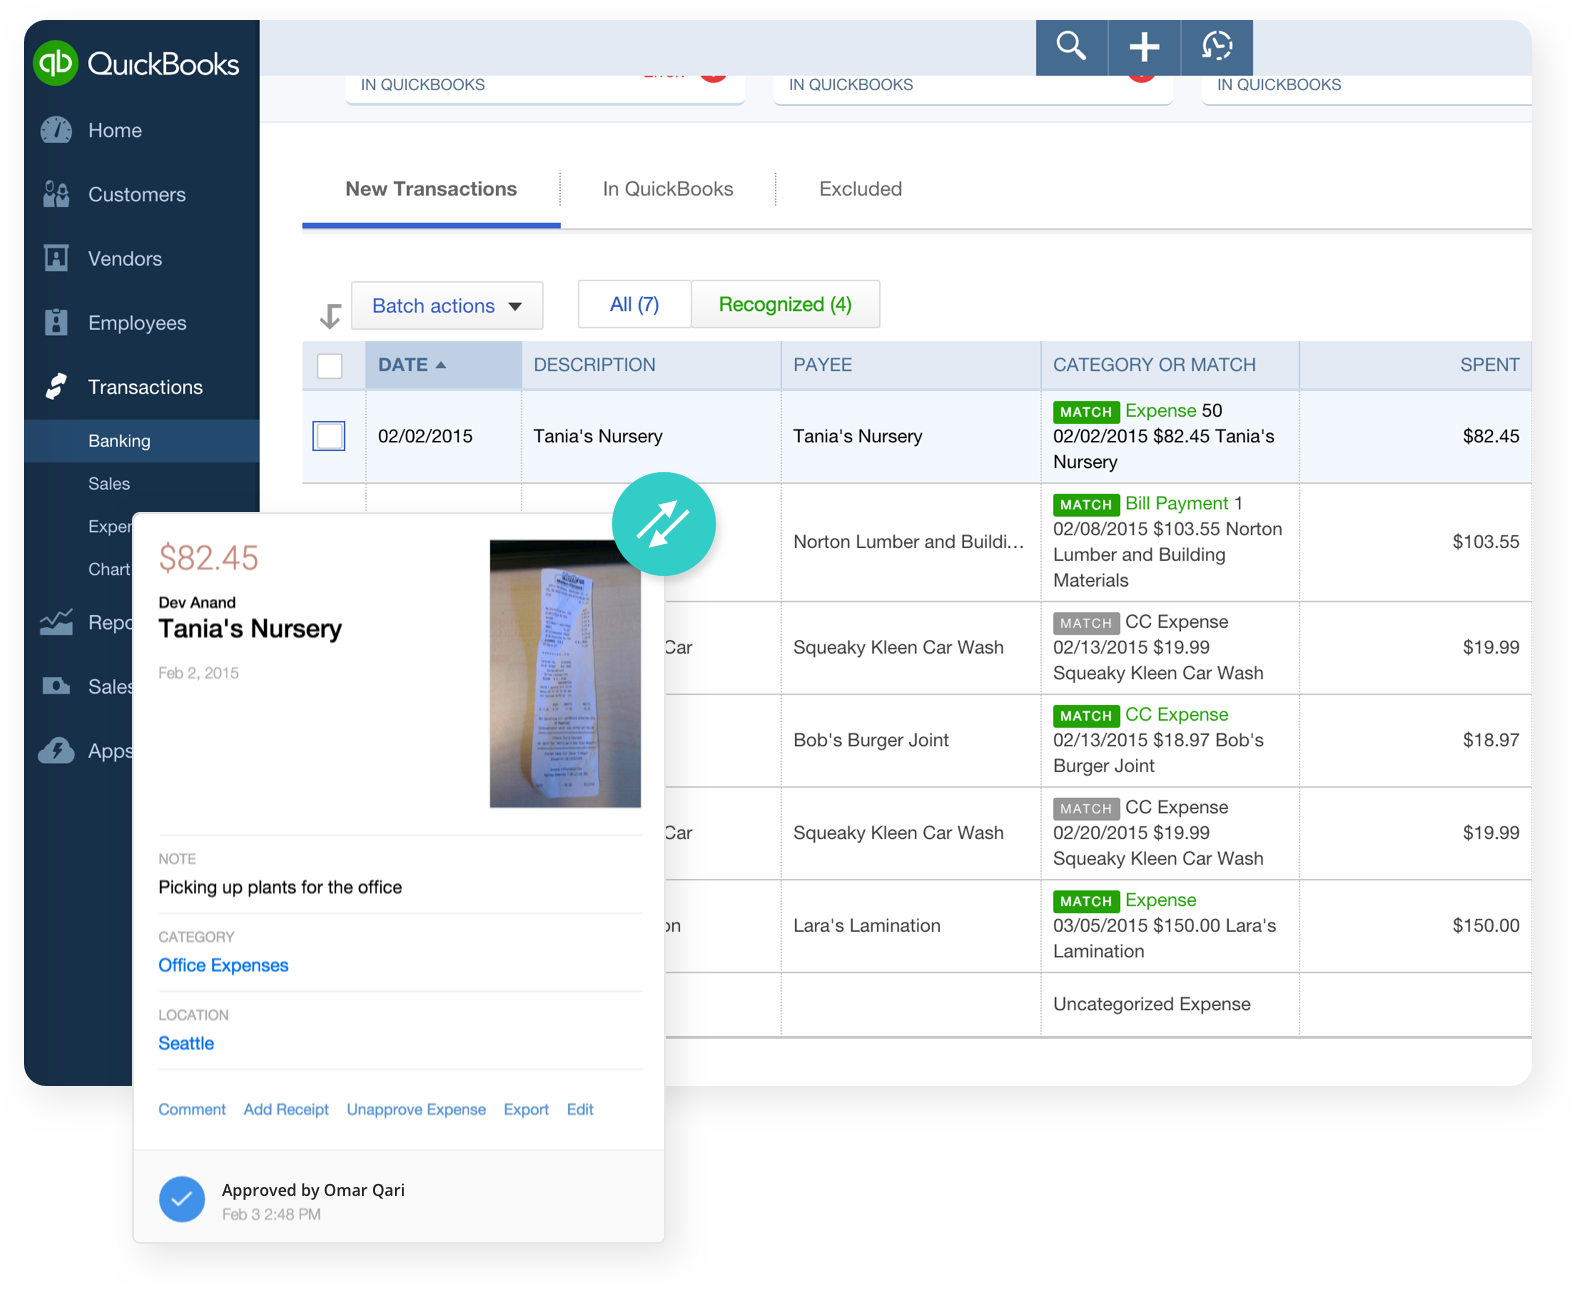Click the arrow icon beside Batch actions
Screen dimensions: 1576x1292
tap(330, 316)
